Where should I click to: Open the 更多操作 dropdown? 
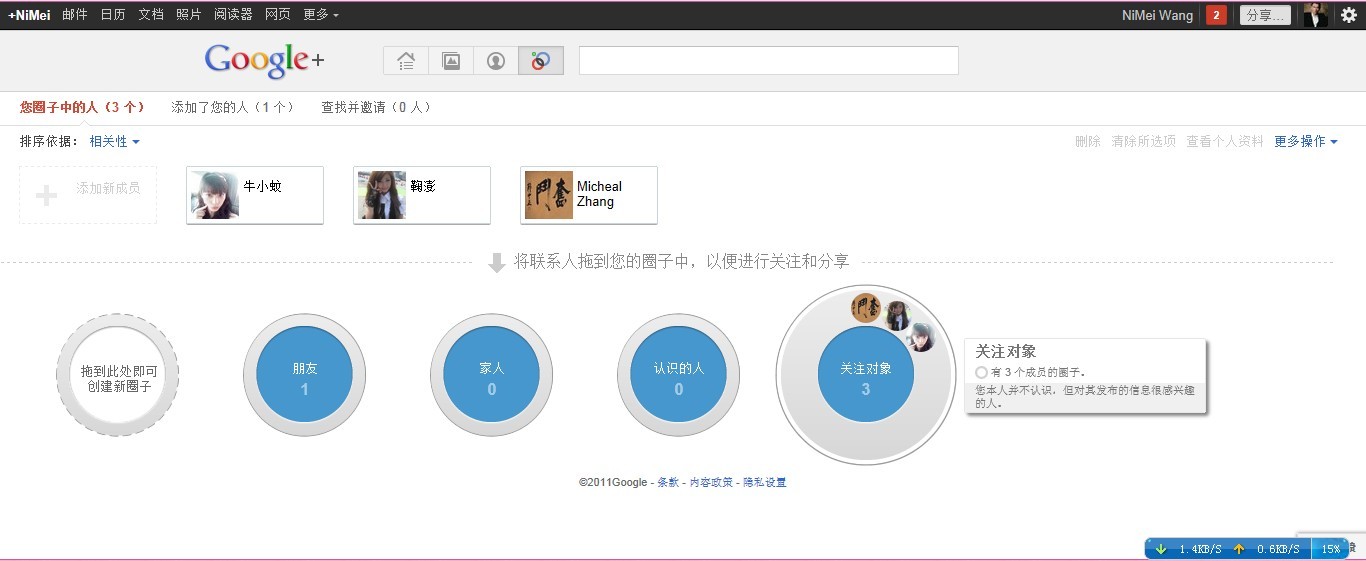coord(1306,142)
